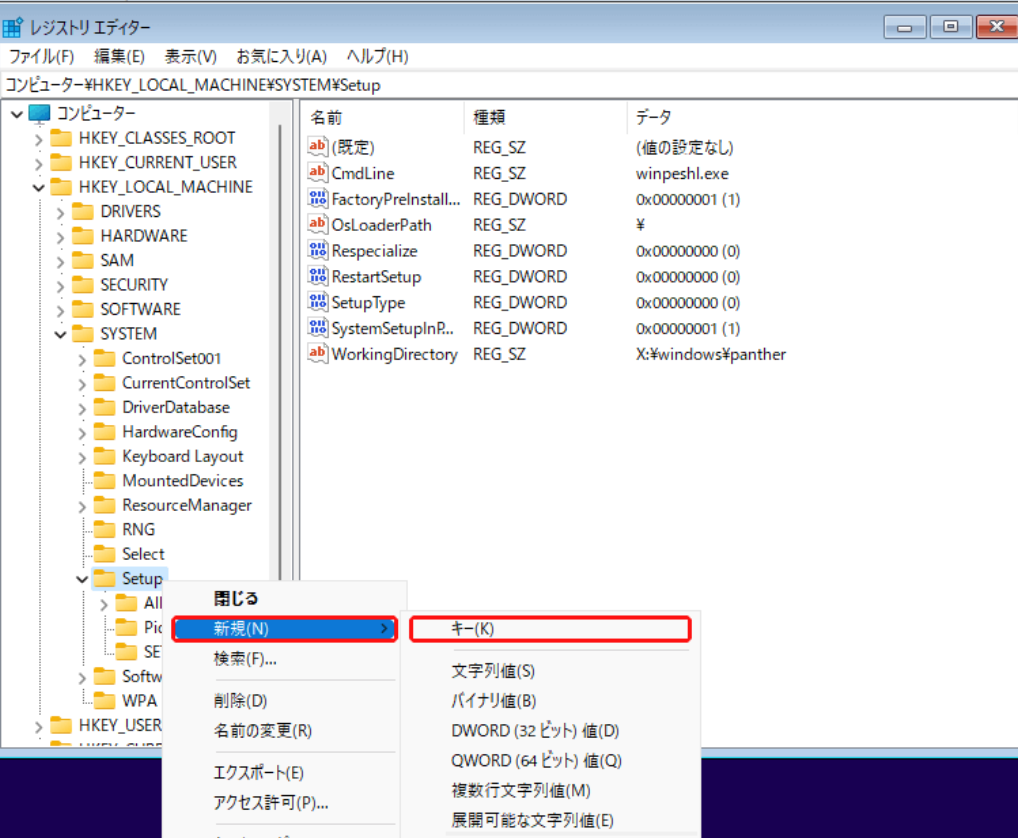Click the DRIVERS folder icon
The image size is (1018, 838).
[x=82, y=212]
